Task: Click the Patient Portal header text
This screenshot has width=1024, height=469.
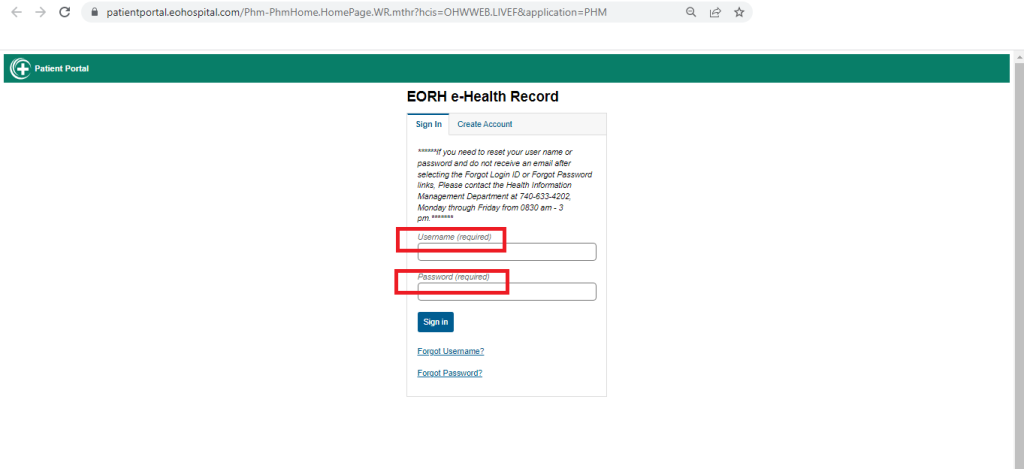Action: point(61,69)
